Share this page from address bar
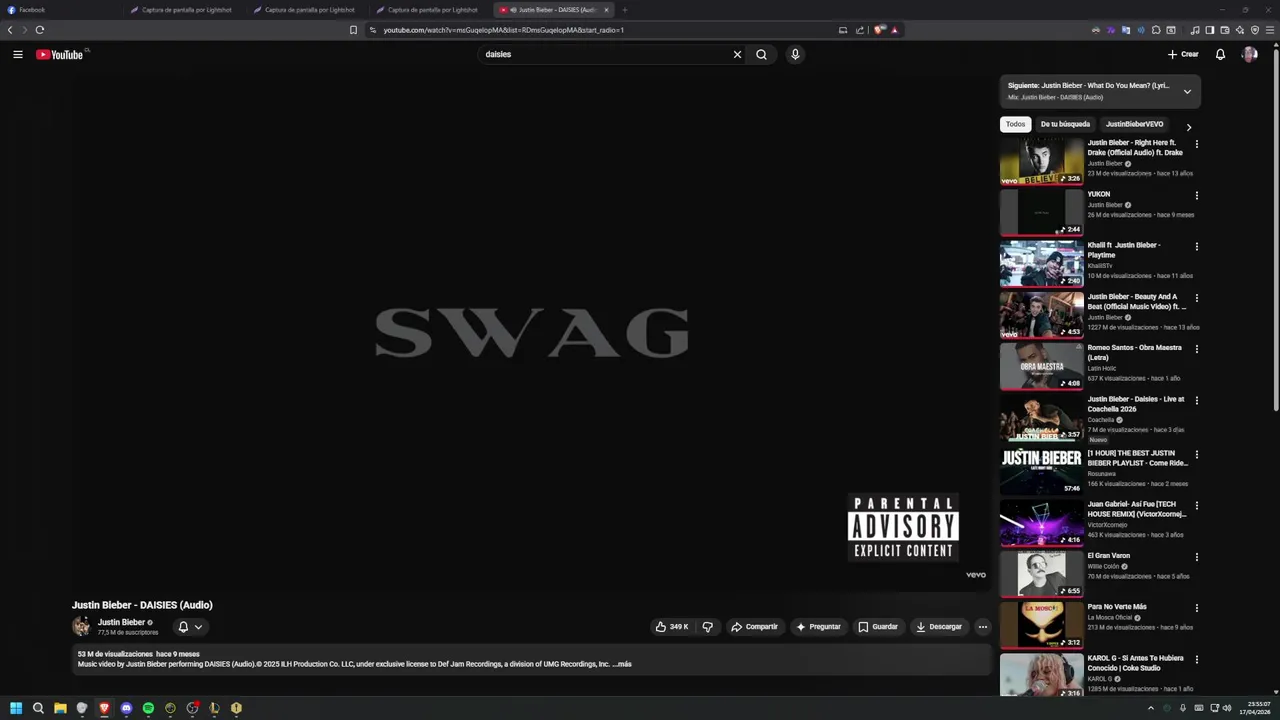 point(860,30)
